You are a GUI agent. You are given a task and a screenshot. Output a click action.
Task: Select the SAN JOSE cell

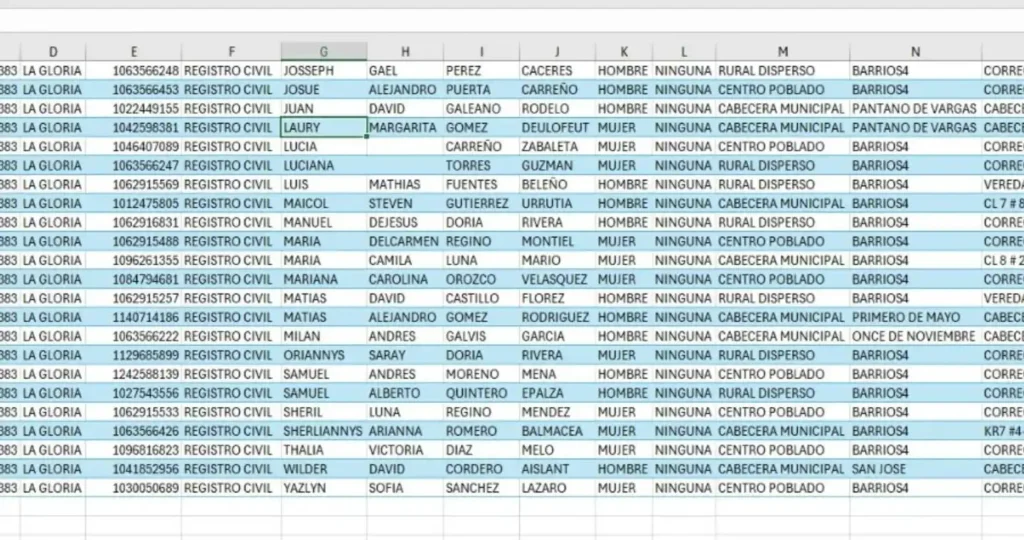pyautogui.click(x=916, y=468)
